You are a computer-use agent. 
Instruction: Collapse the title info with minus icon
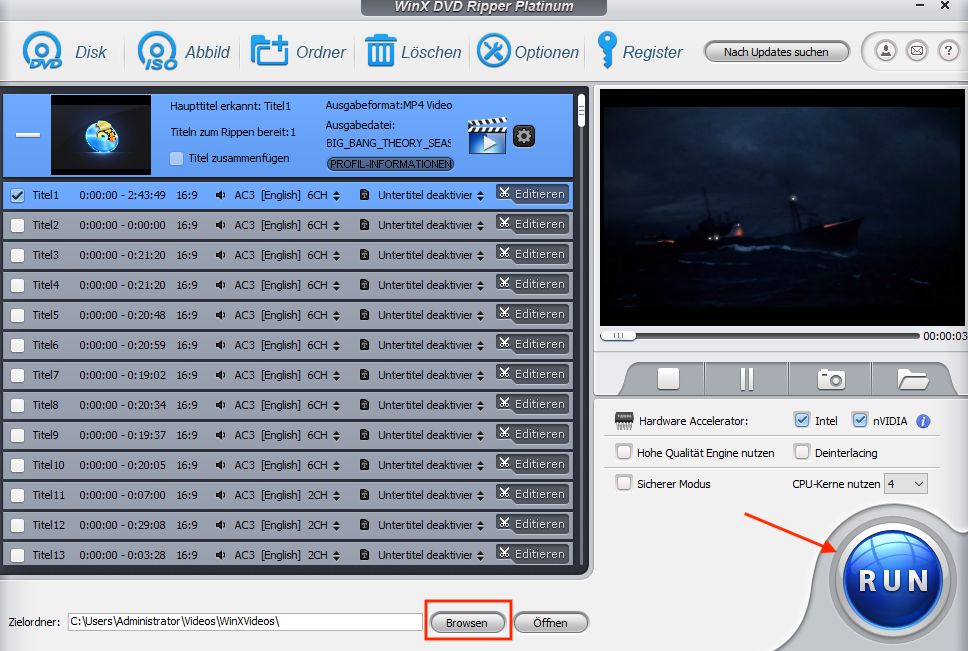(x=28, y=135)
